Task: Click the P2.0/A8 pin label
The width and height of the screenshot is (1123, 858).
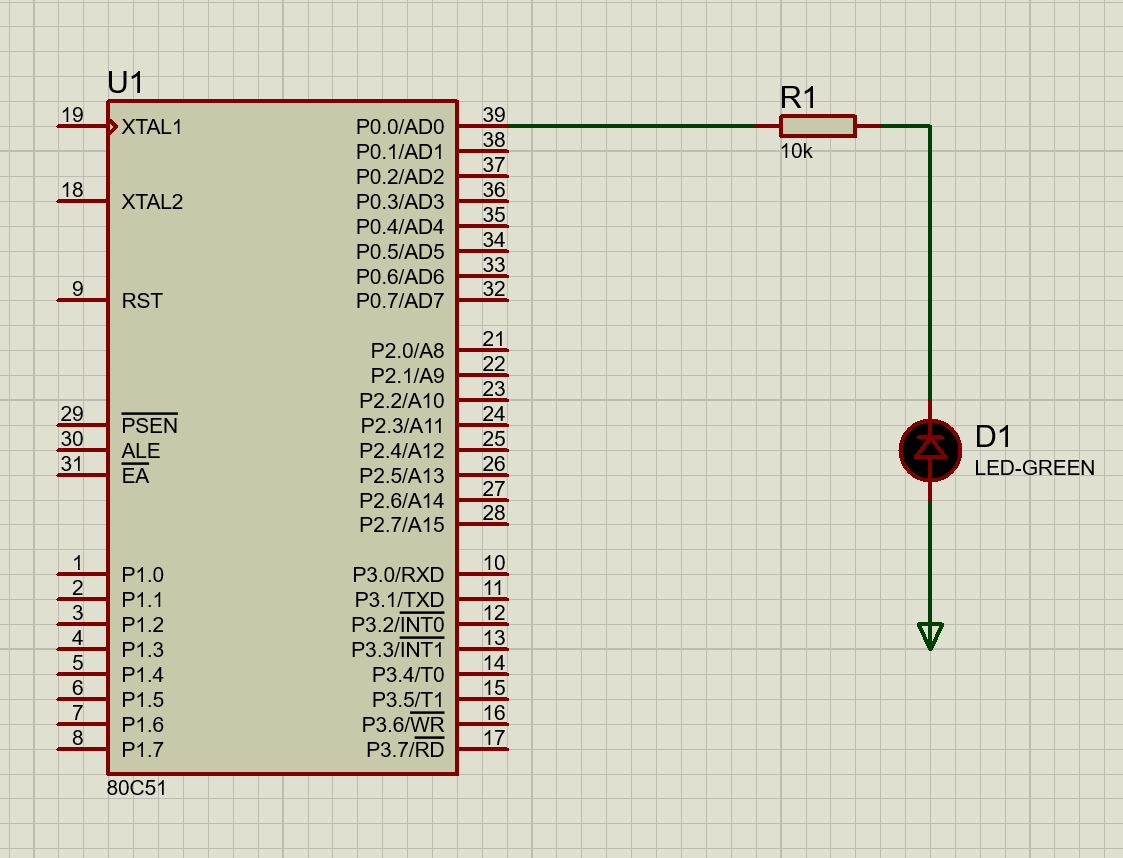Action: pyautogui.click(x=407, y=351)
